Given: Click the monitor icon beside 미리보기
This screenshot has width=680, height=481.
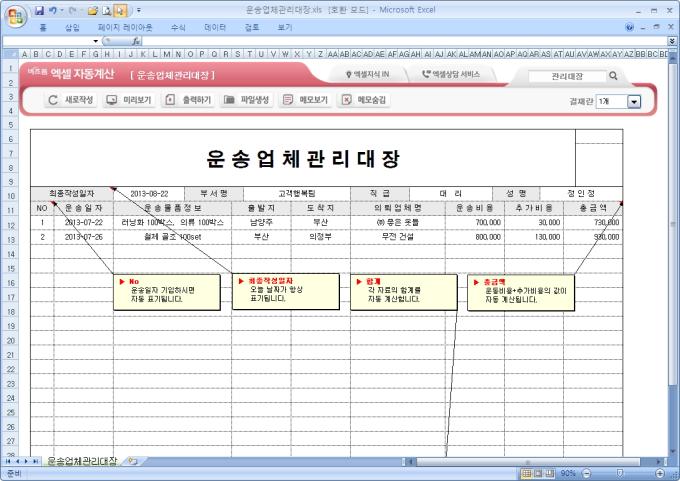Looking at the screenshot, I should pyautogui.click(x=112, y=100).
